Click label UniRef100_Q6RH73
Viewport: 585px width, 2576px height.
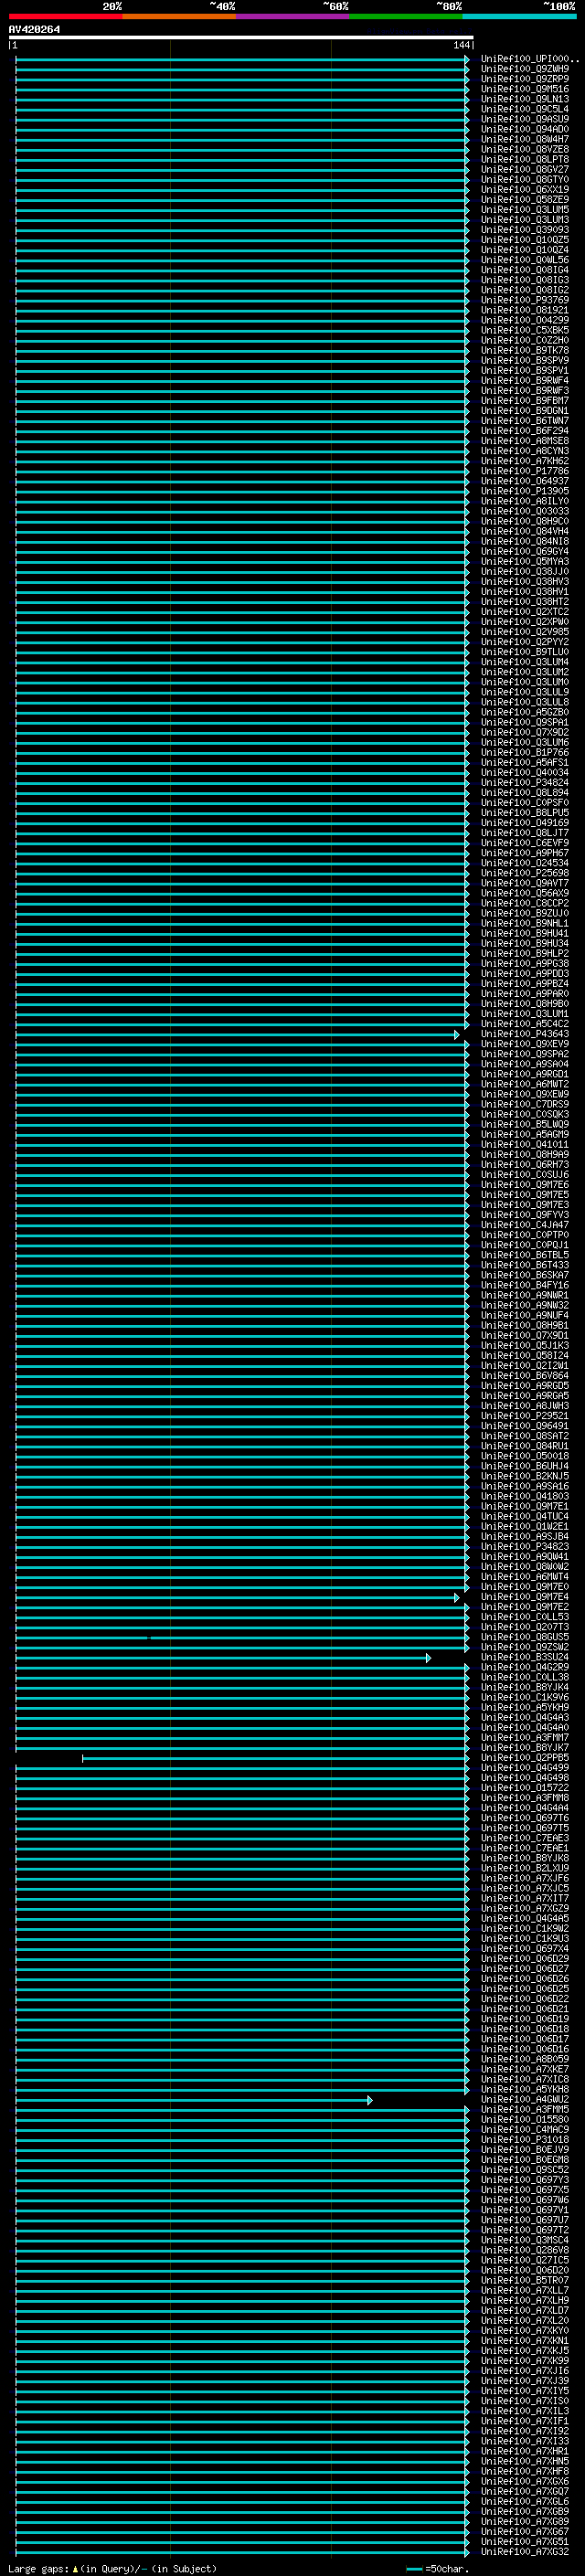click(x=525, y=1165)
